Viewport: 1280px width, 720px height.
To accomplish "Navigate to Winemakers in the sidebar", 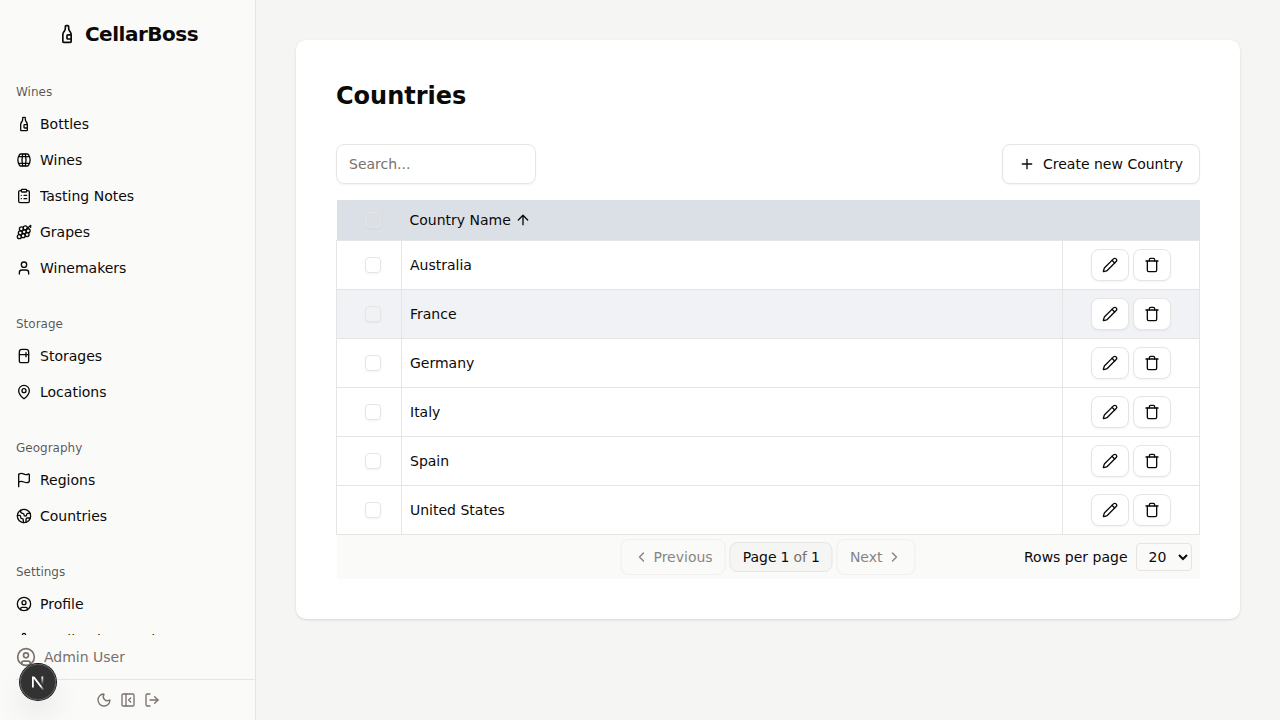I will [82, 268].
